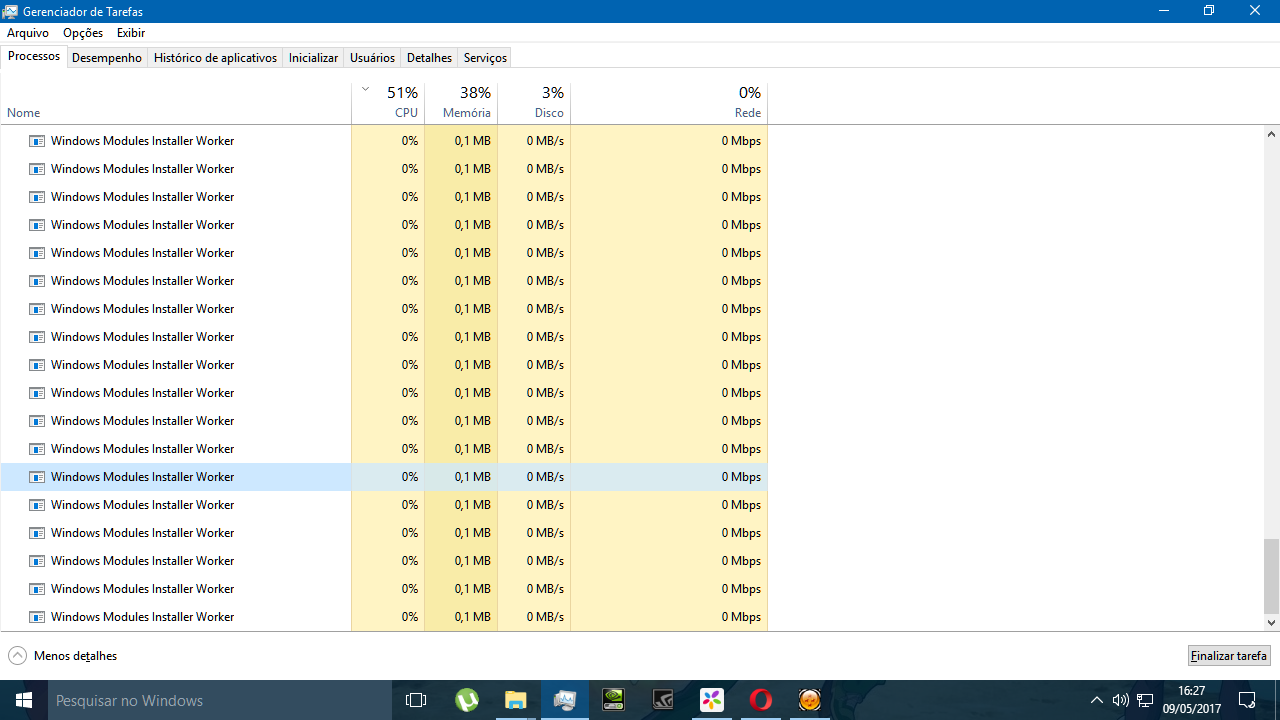Click the process icon of the highlighted row
The width and height of the screenshot is (1280, 720).
tap(37, 477)
